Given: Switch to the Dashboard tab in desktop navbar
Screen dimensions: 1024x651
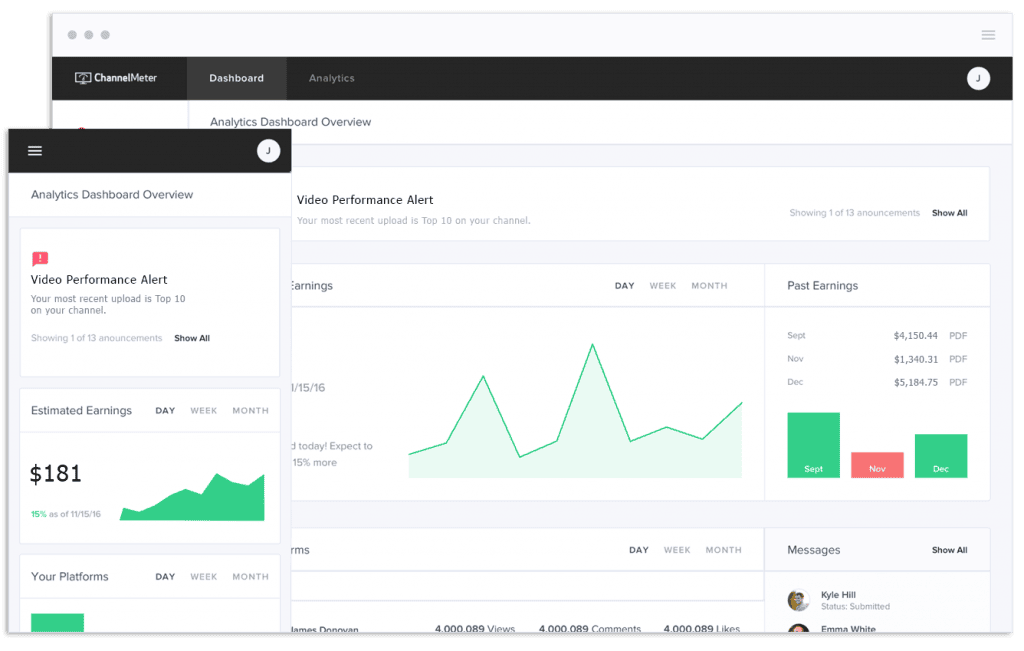Looking at the screenshot, I should click(236, 78).
